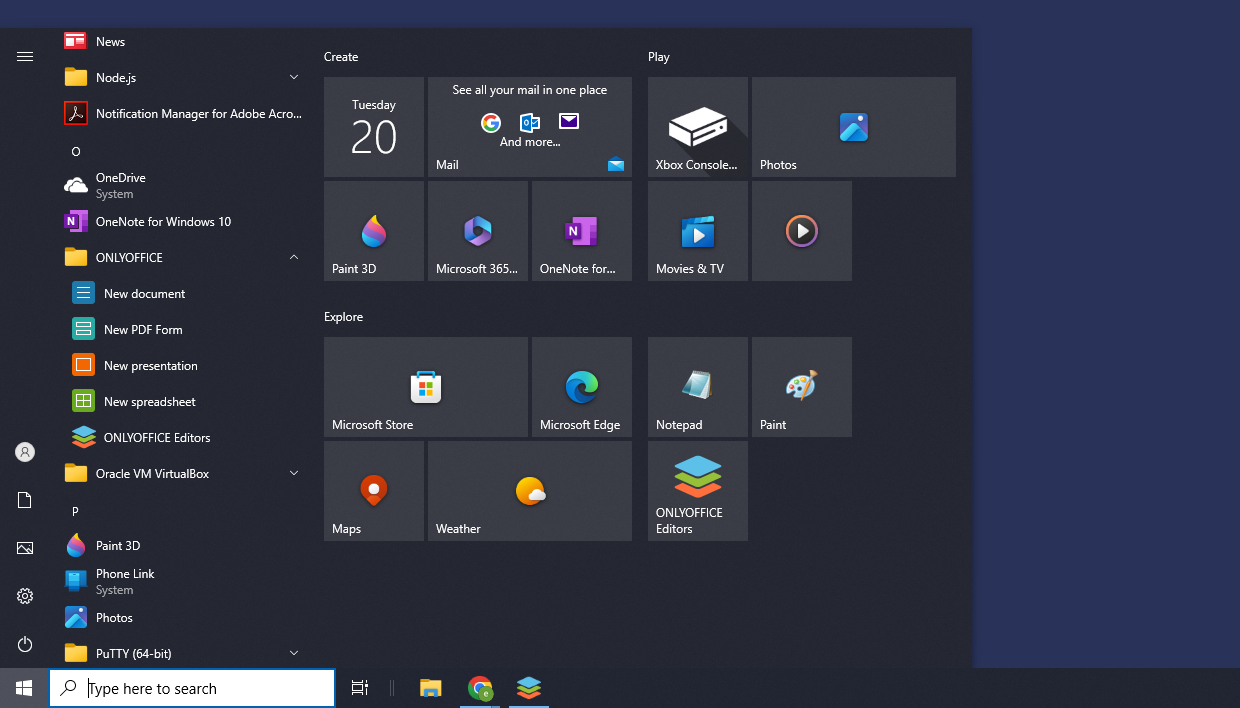
Task: Open Phone Link app
Action: click(182, 581)
